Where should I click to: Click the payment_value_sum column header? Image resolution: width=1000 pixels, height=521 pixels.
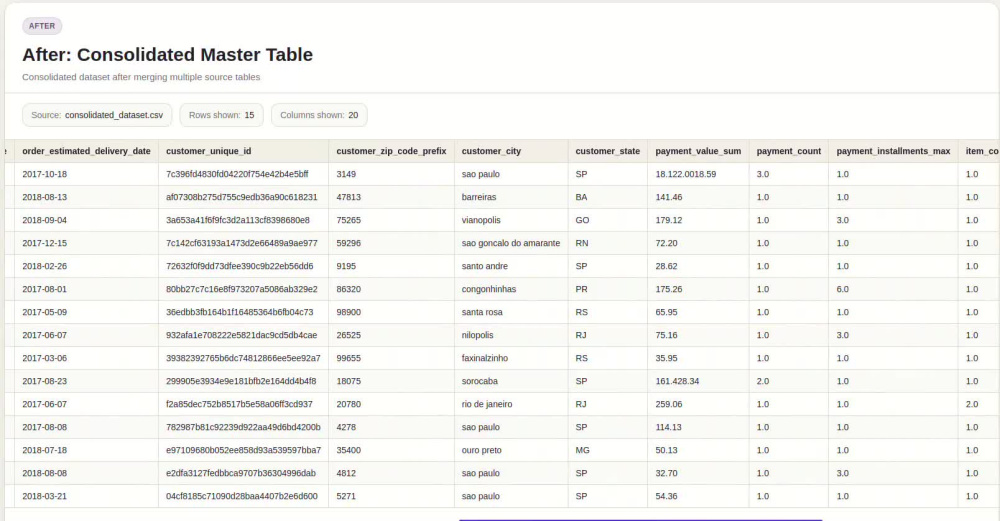tap(698, 151)
